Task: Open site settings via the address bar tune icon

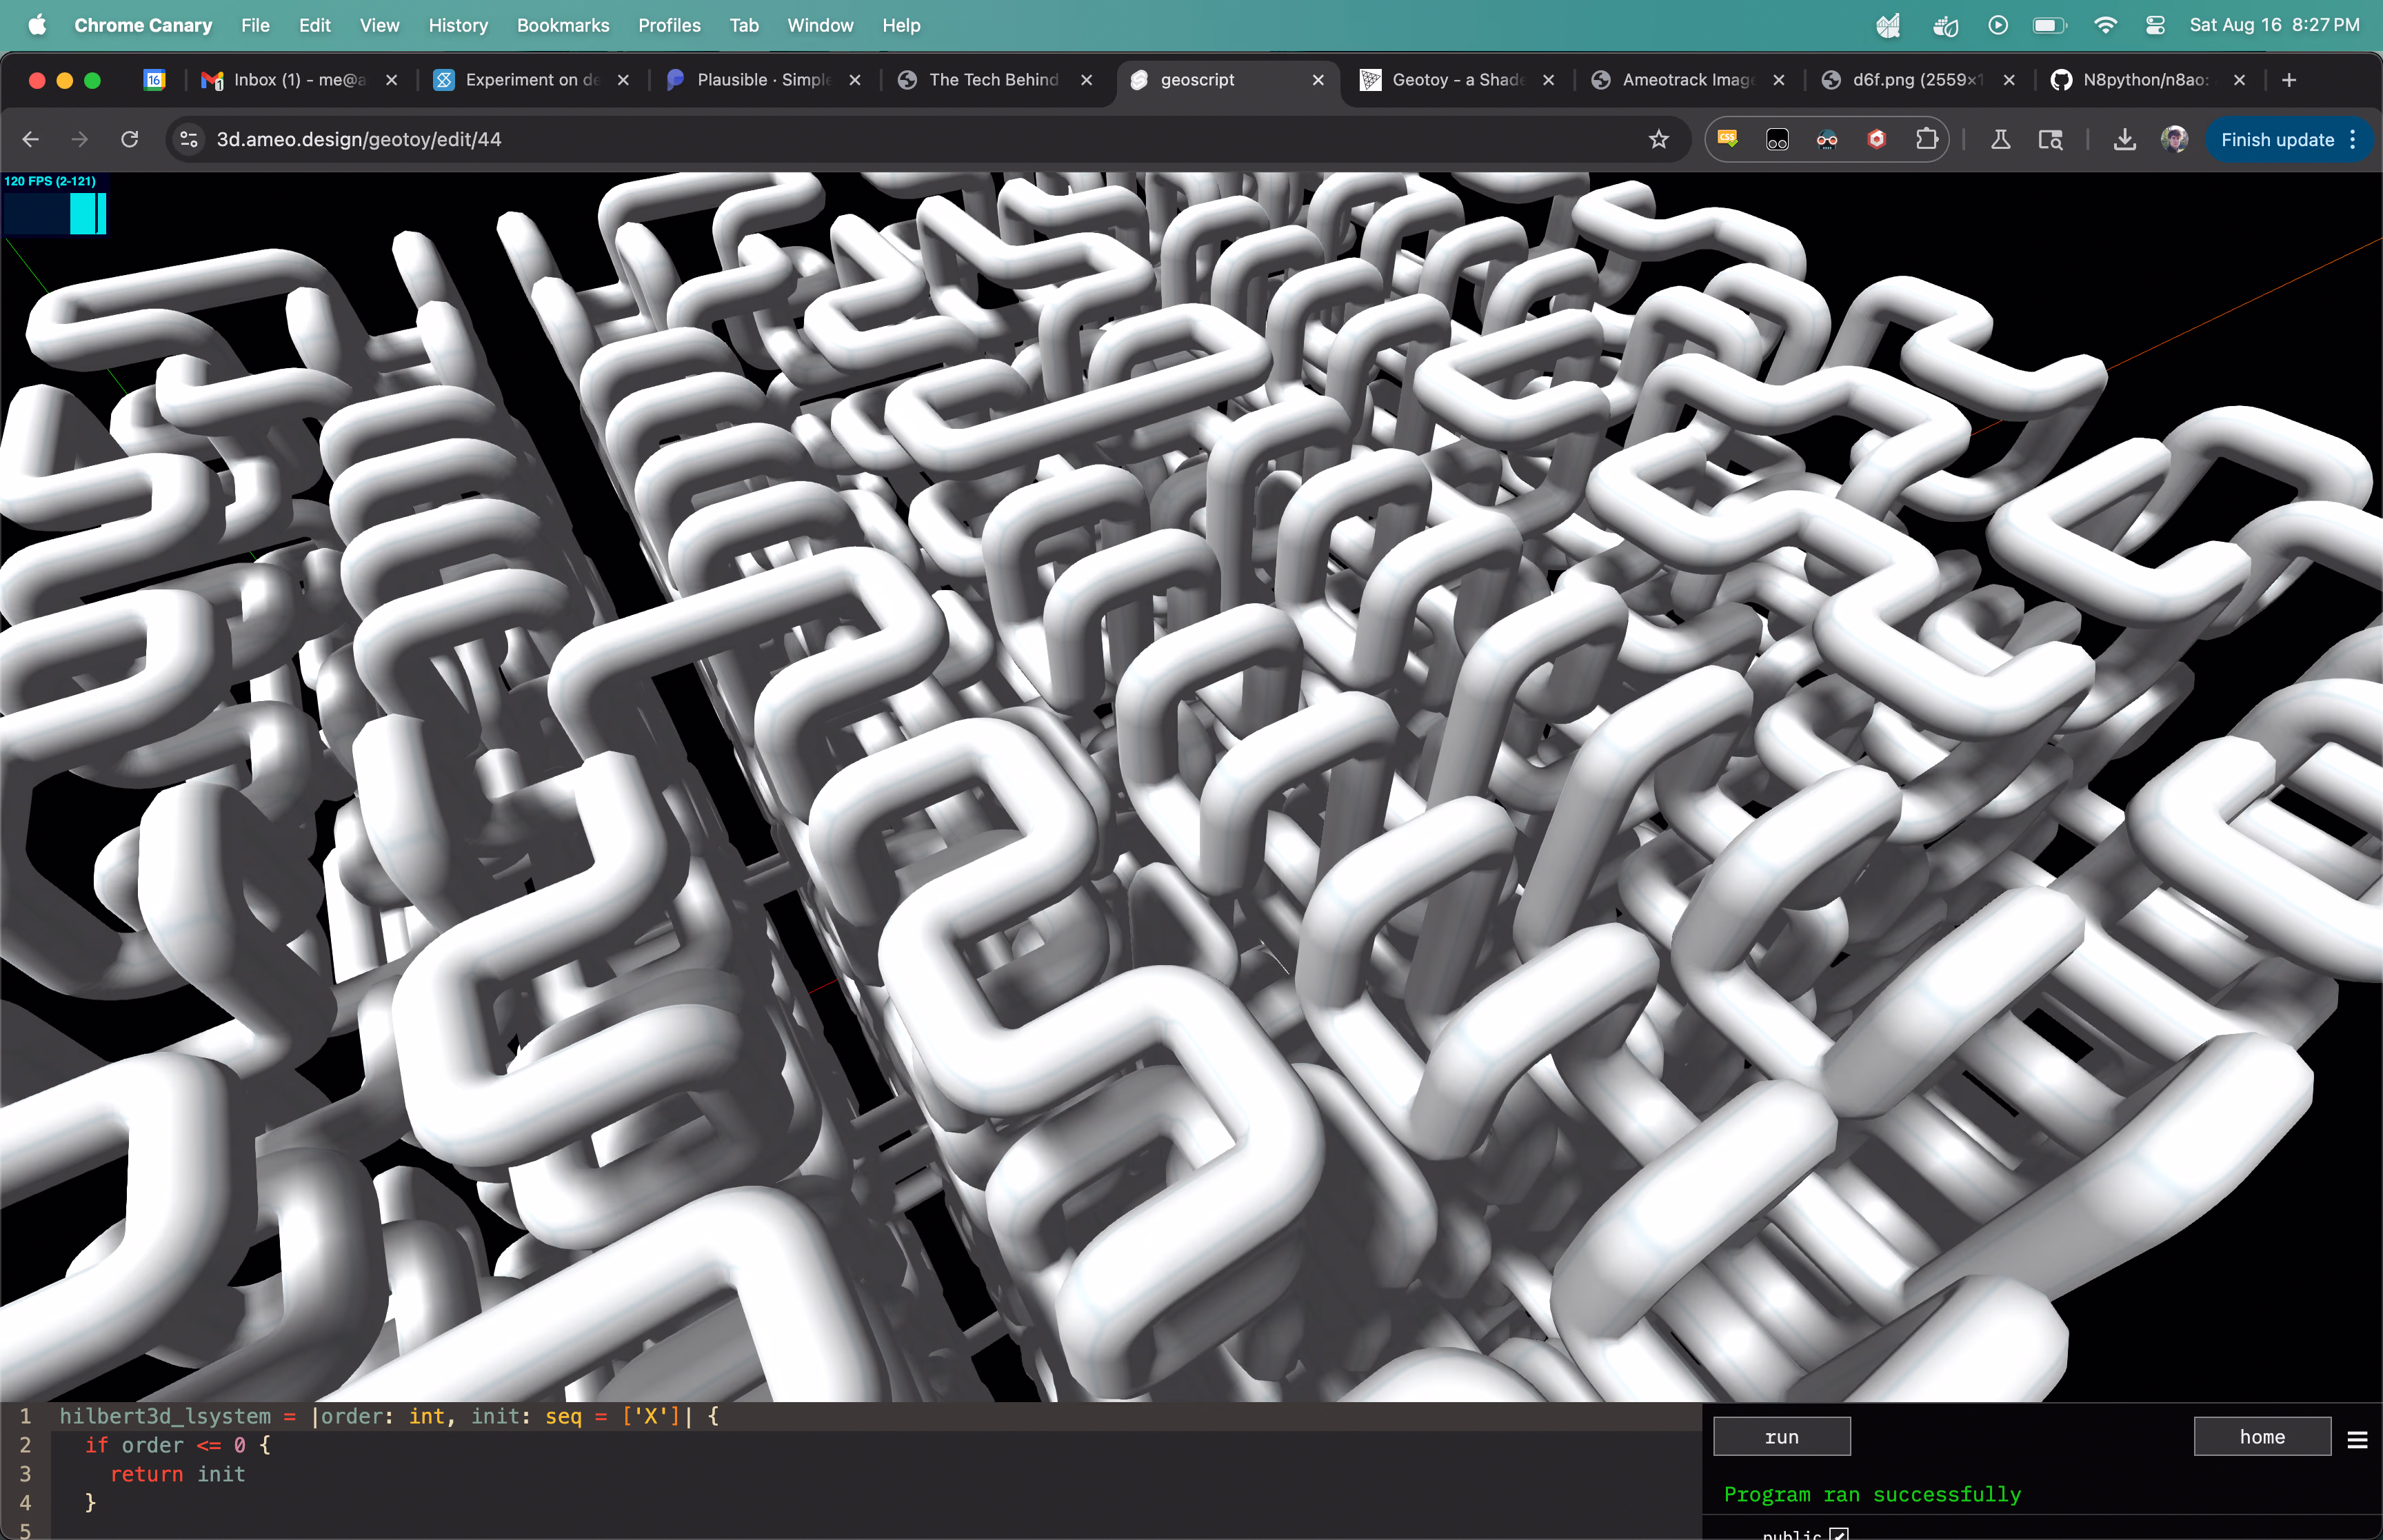Action: point(188,139)
